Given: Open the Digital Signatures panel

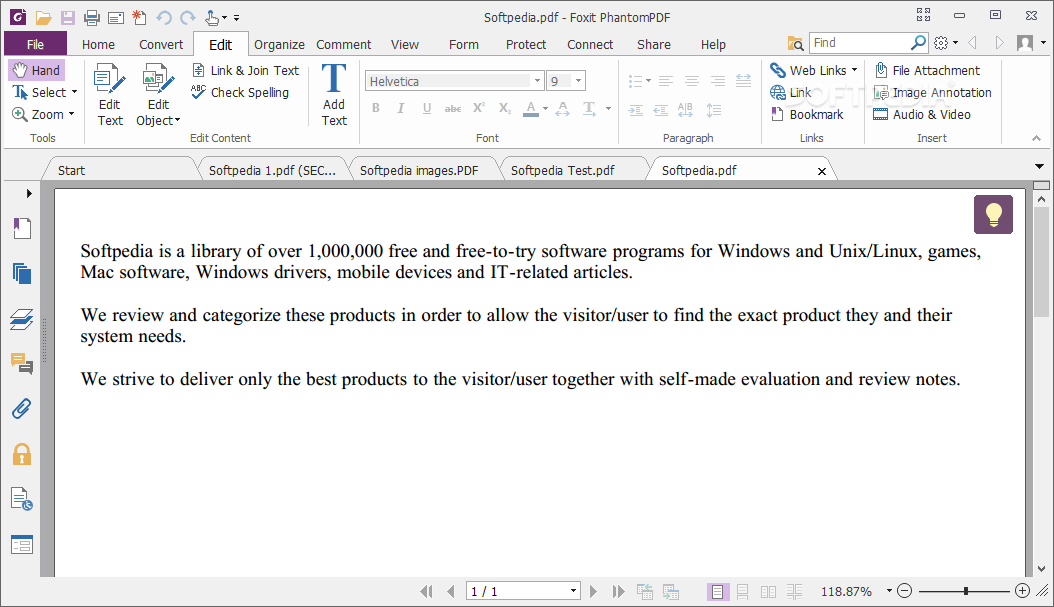Looking at the screenshot, I should [22, 499].
